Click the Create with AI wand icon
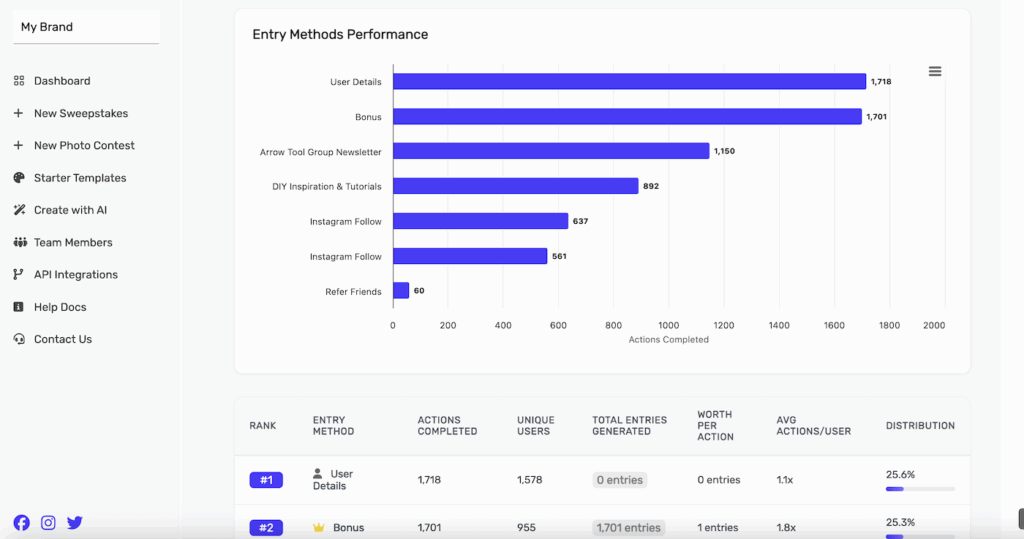 tap(19, 210)
